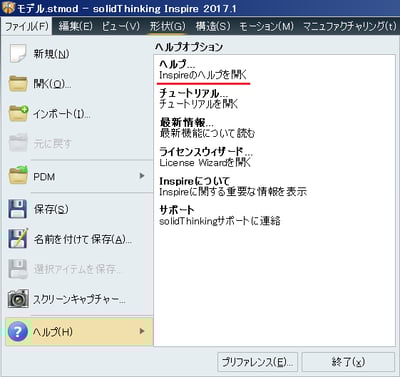This screenshot has width=400, height=377.
Task: Click the PDM folder icon
Action: point(18,175)
